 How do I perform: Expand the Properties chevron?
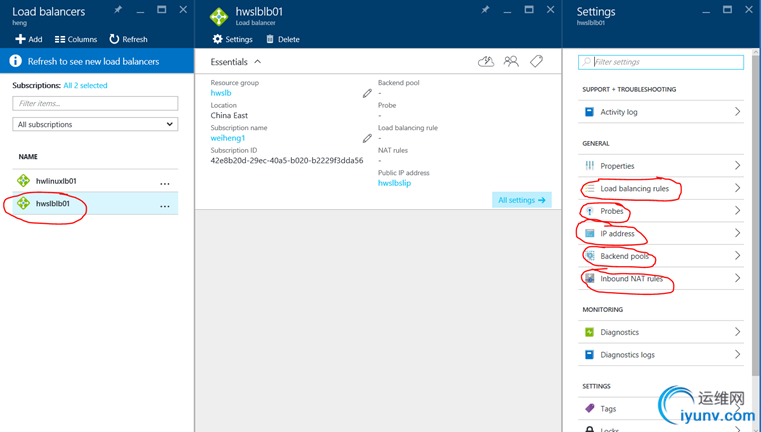coord(737,166)
